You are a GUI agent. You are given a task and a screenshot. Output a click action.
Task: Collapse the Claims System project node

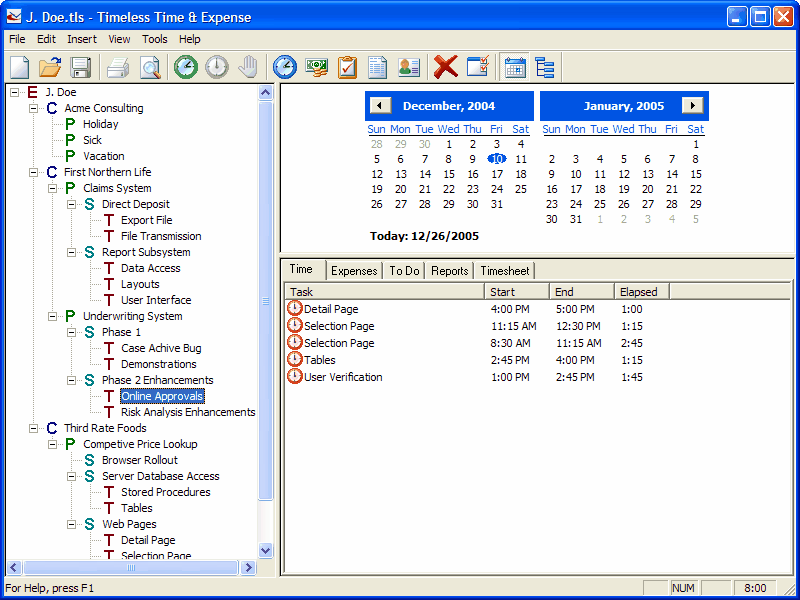tap(53, 188)
